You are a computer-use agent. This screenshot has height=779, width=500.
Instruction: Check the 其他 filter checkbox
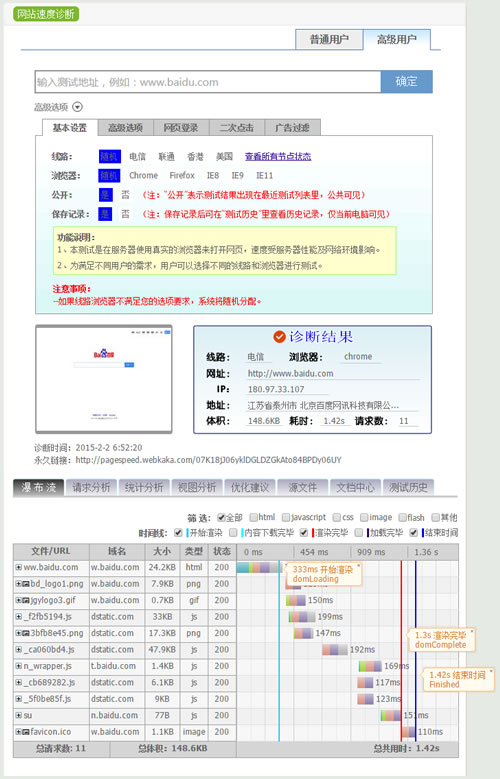click(435, 518)
